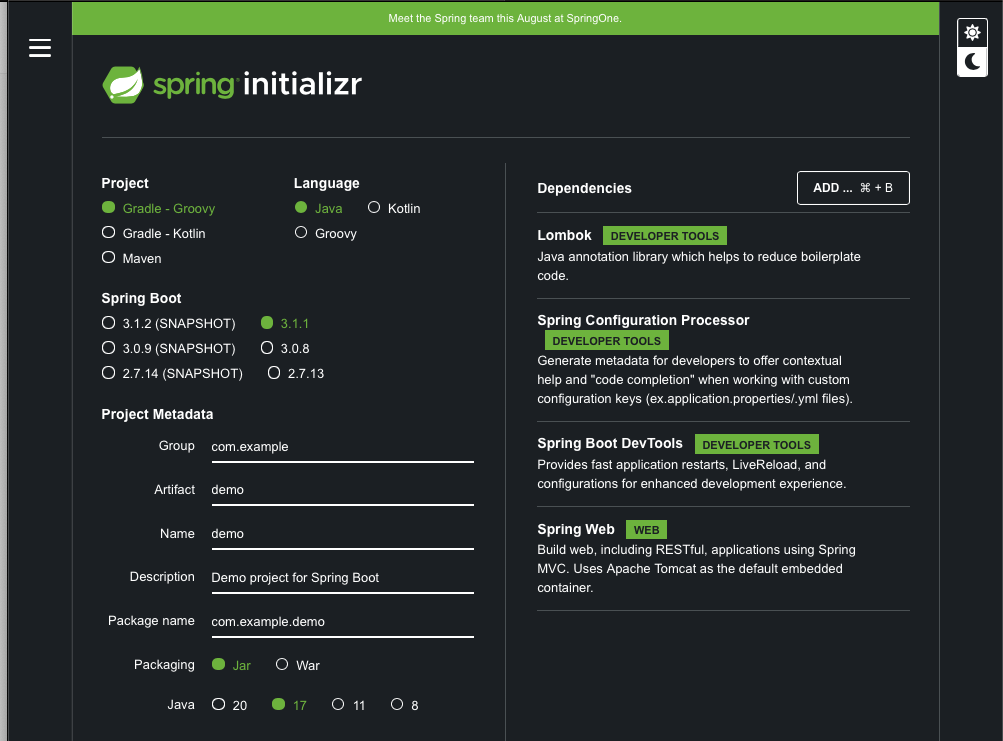Select Spring Boot 3.0.9 (SNAPSHOT)

click(169, 349)
